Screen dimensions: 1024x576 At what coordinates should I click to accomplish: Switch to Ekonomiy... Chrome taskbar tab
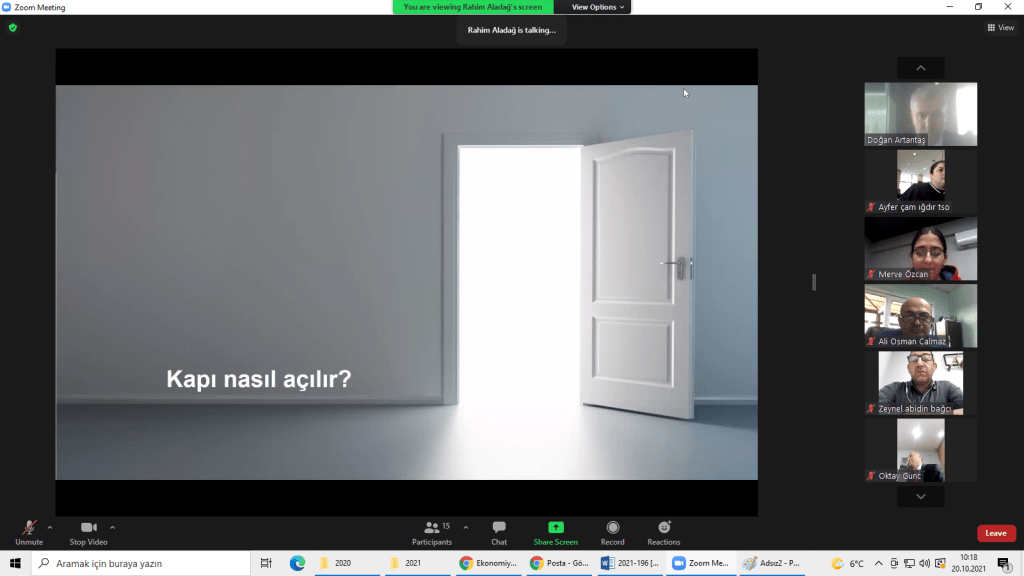(x=489, y=563)
